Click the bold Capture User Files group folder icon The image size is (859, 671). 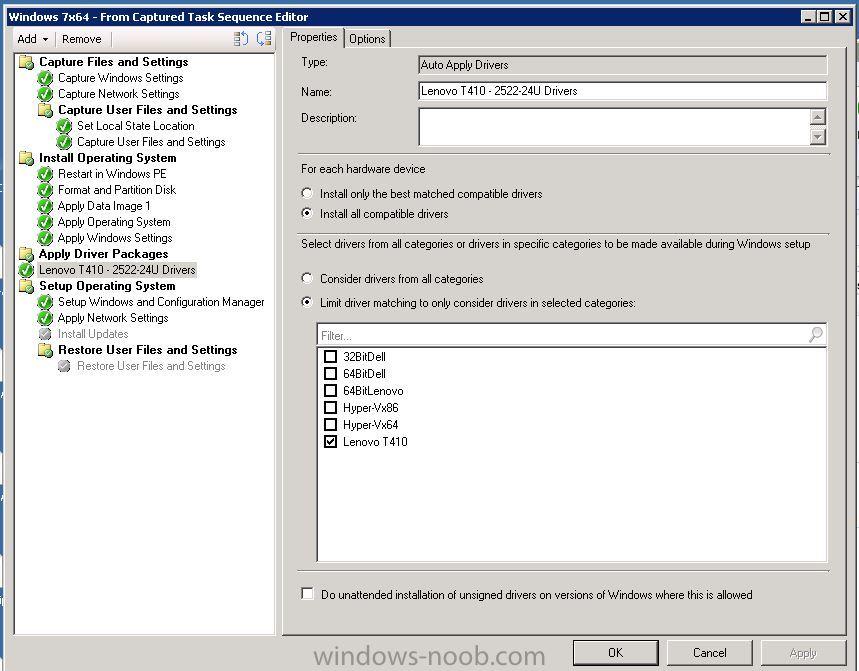(45, 110)
